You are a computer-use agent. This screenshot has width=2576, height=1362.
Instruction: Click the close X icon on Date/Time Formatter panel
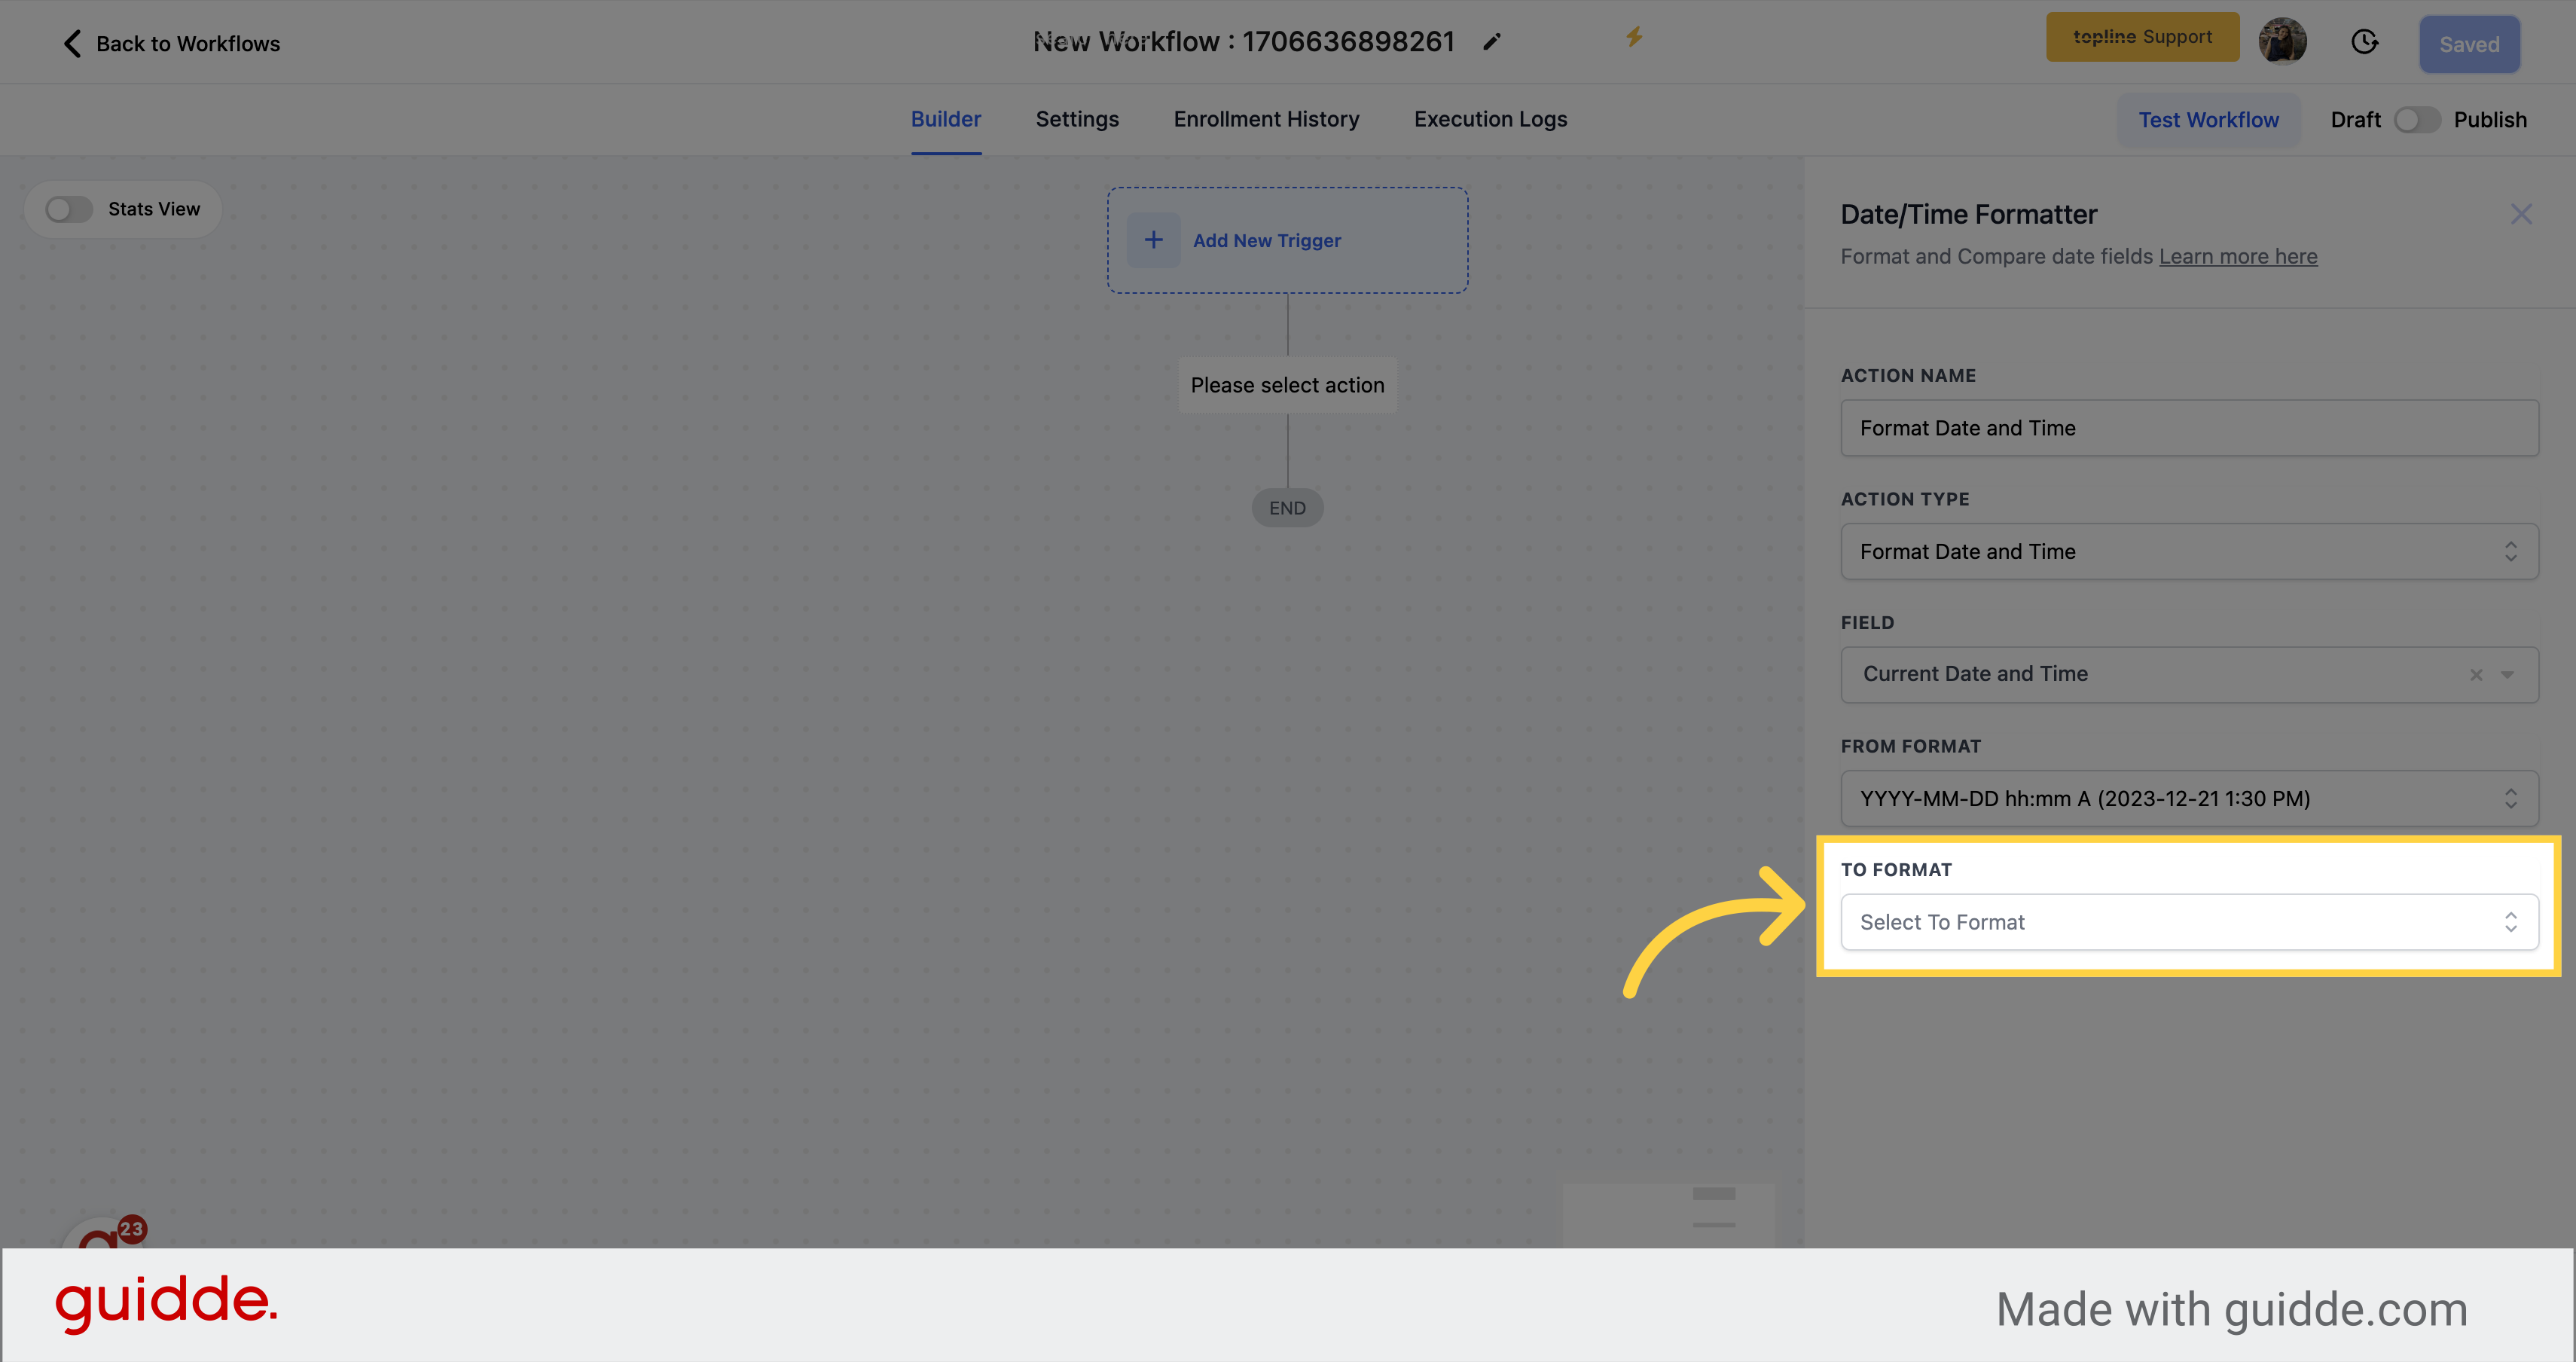[x=2522, y=215]
